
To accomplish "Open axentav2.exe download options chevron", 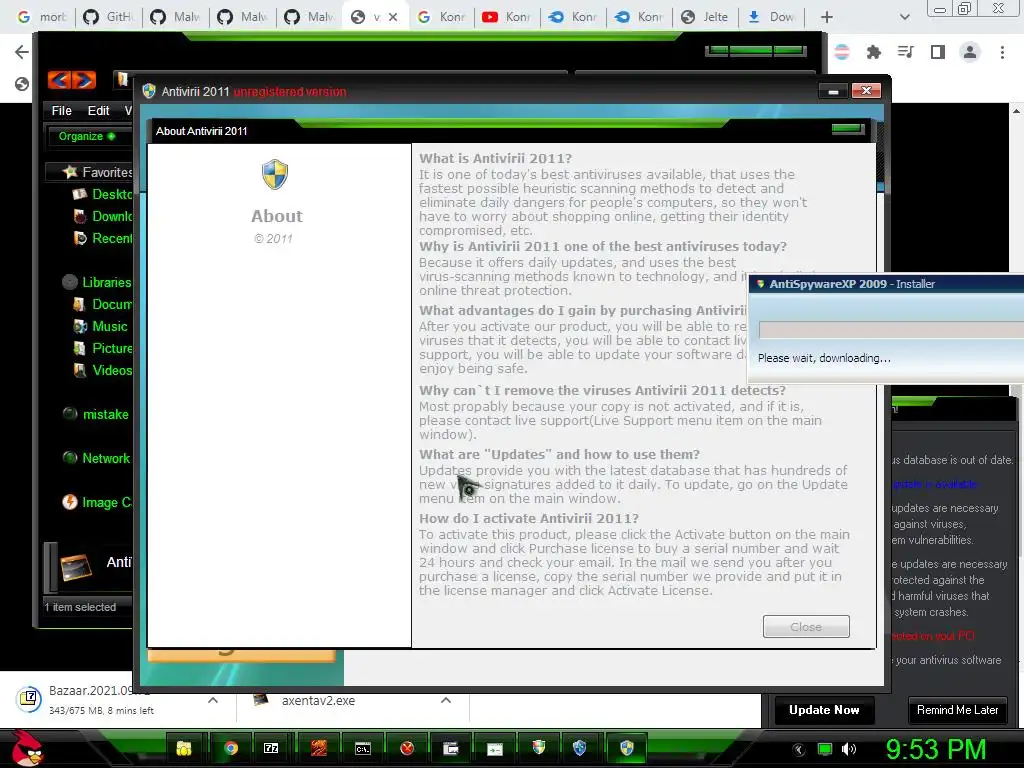I will pyautogui.click(x=446, y=700).
